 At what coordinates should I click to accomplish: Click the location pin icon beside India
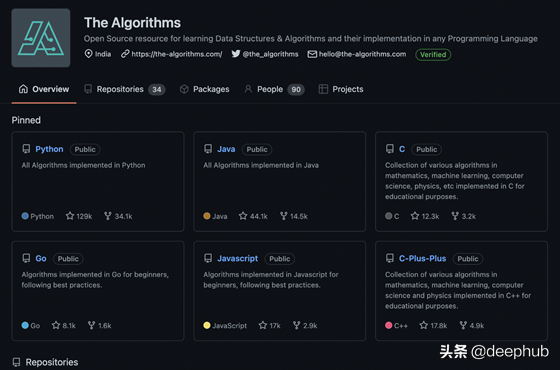pyautogui.click(x=88, y=54)
